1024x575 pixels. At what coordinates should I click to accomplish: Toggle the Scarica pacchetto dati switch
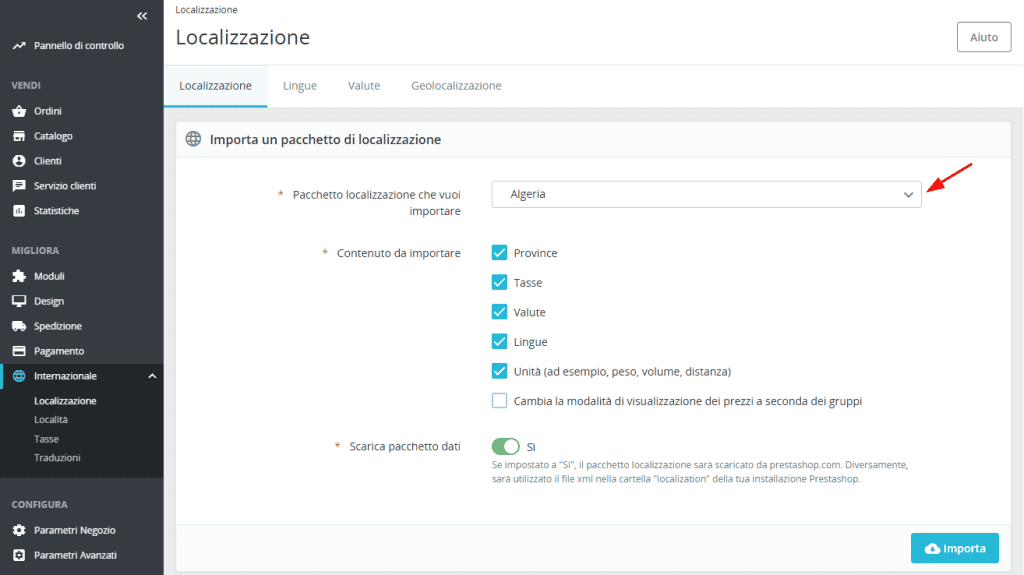point(505,446)
